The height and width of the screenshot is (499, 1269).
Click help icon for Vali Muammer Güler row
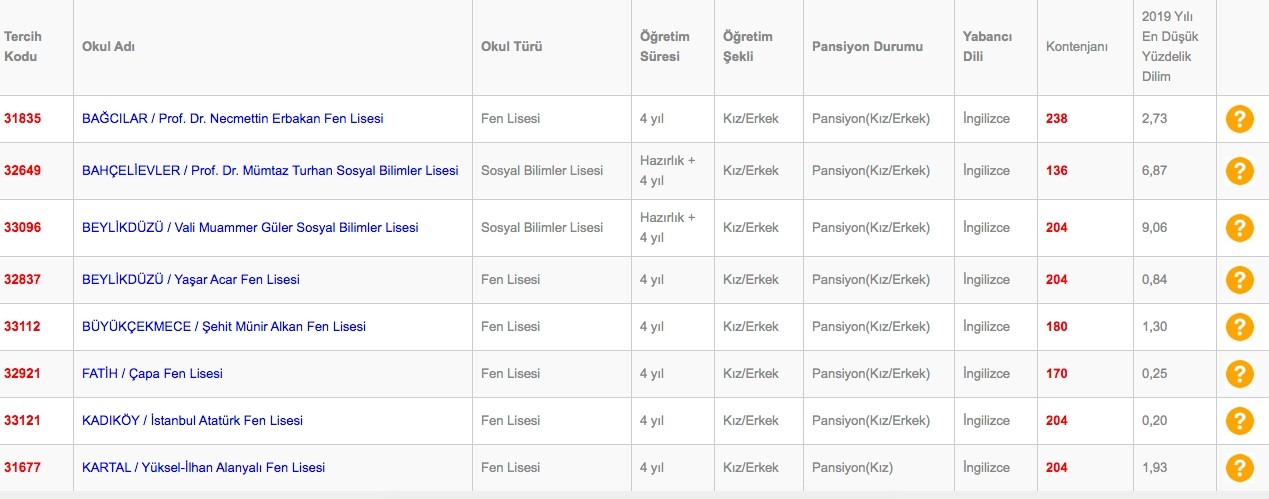(x=1239, y=228)
